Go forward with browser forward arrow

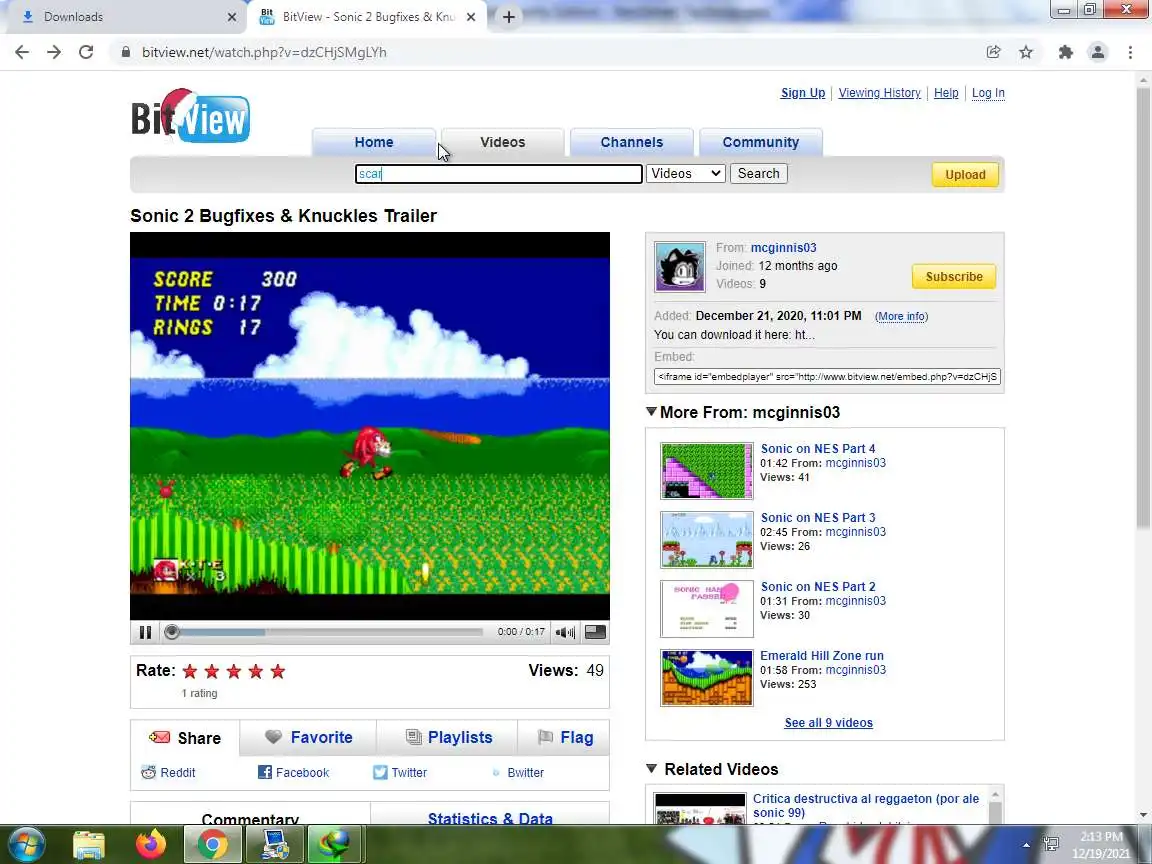point(54,52)
